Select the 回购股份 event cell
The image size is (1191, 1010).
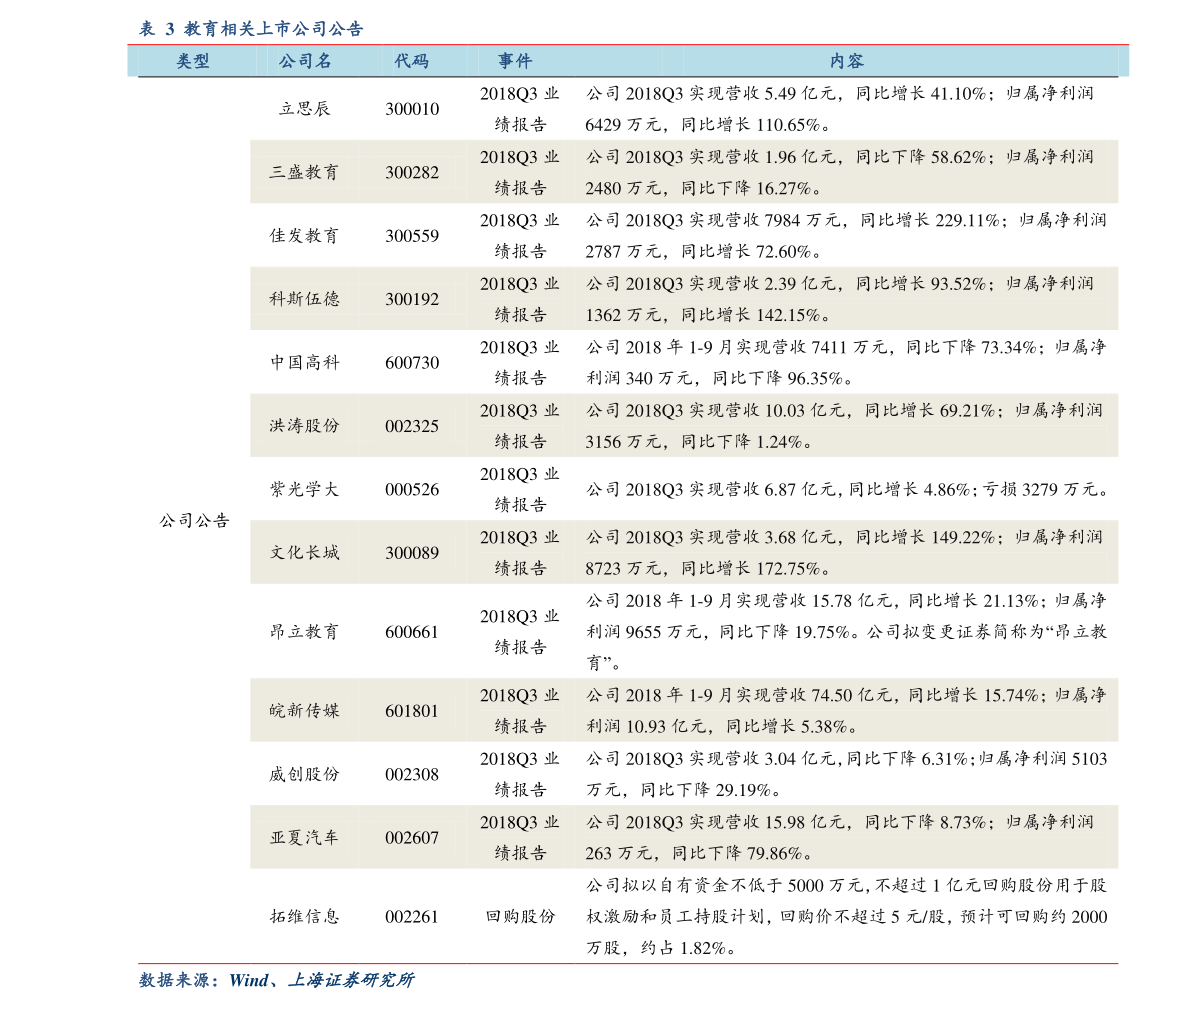[x=520, y=917]
